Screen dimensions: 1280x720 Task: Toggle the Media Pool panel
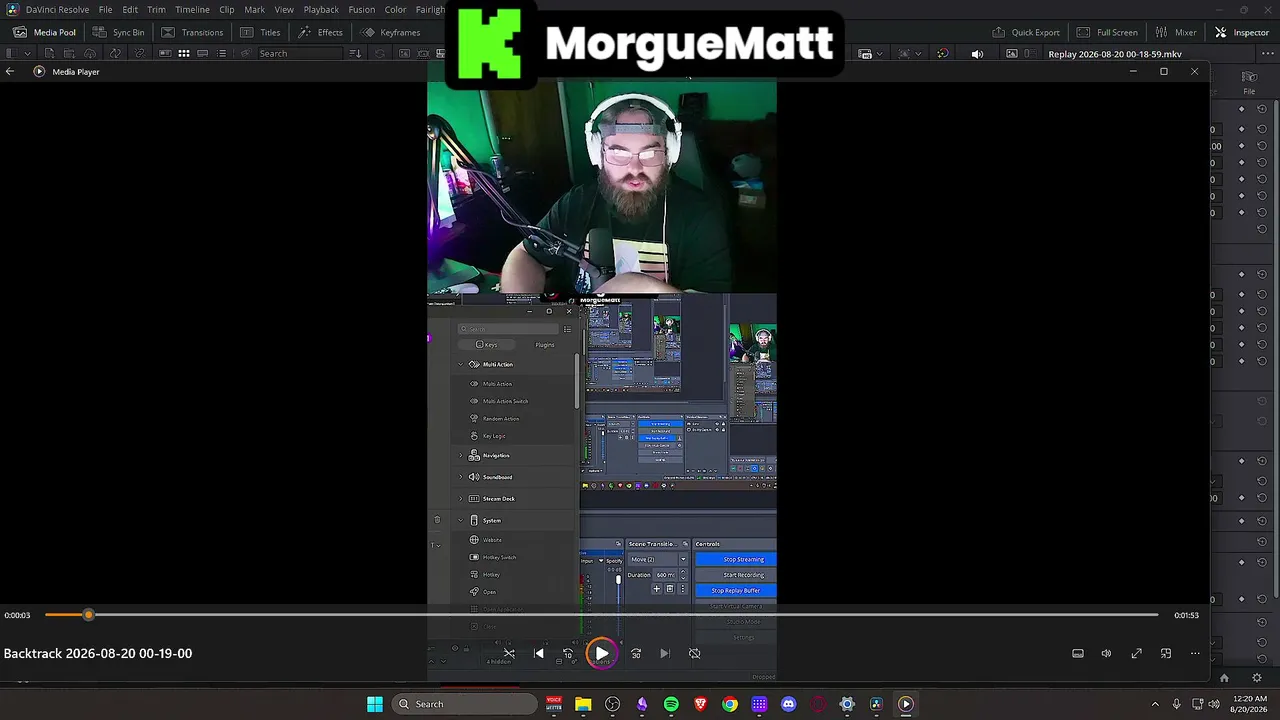[x=44, y=32]
